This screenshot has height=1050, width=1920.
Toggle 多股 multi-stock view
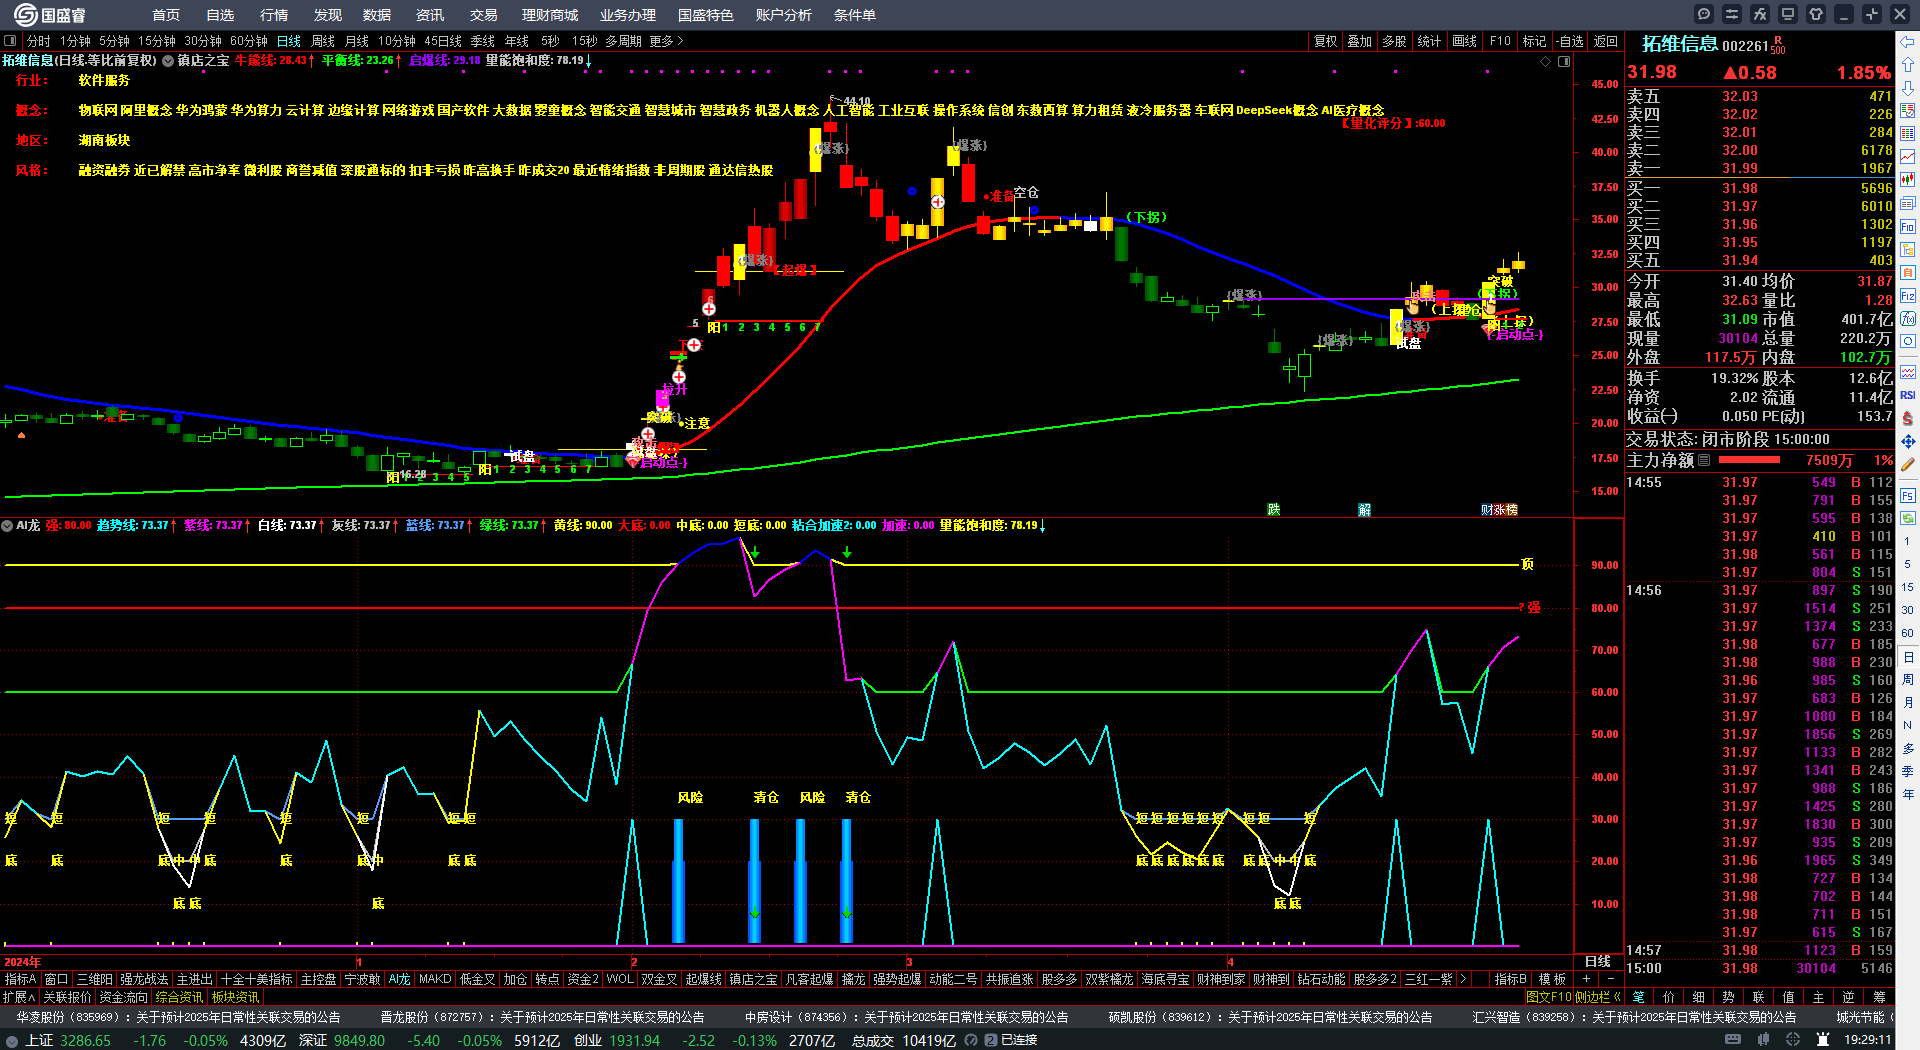[1394, 41]
